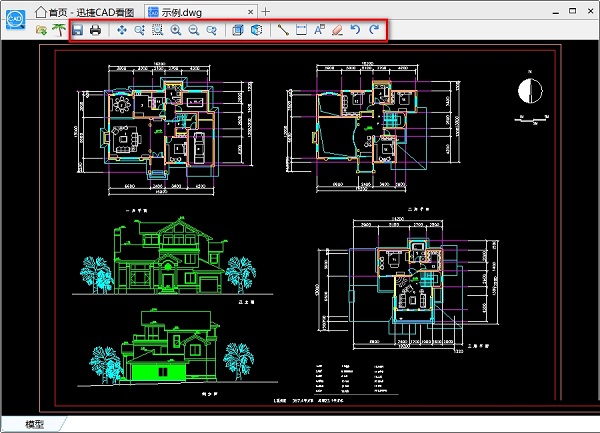Screen dimensions: 600x433
Task: Maximize the CAD viewer window
Action: [572, 11]
